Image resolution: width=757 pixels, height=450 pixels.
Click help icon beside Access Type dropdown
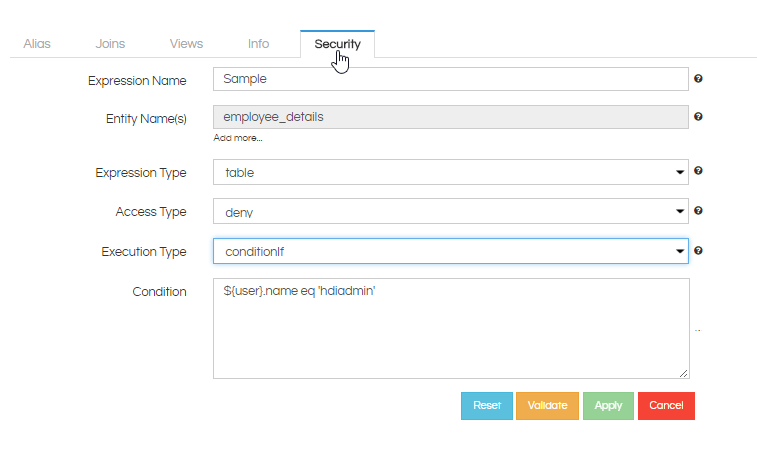pyautogui.click(x=698, y=211)
